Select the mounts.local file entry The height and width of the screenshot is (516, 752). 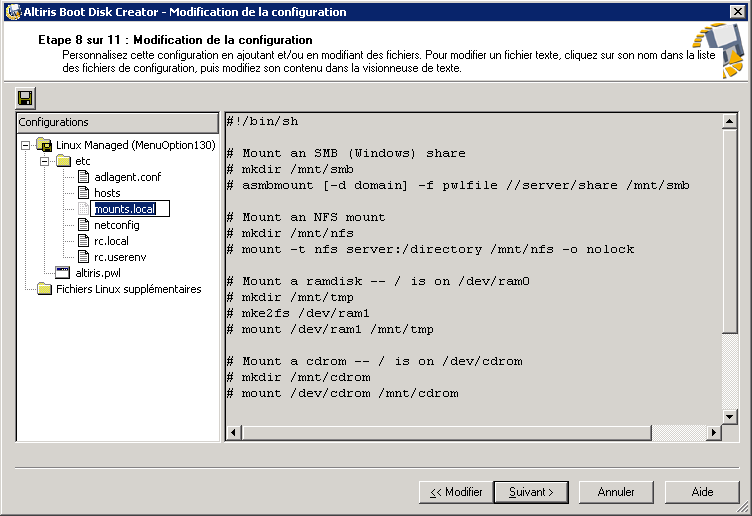pyautogui.click(x=125, y=209)
